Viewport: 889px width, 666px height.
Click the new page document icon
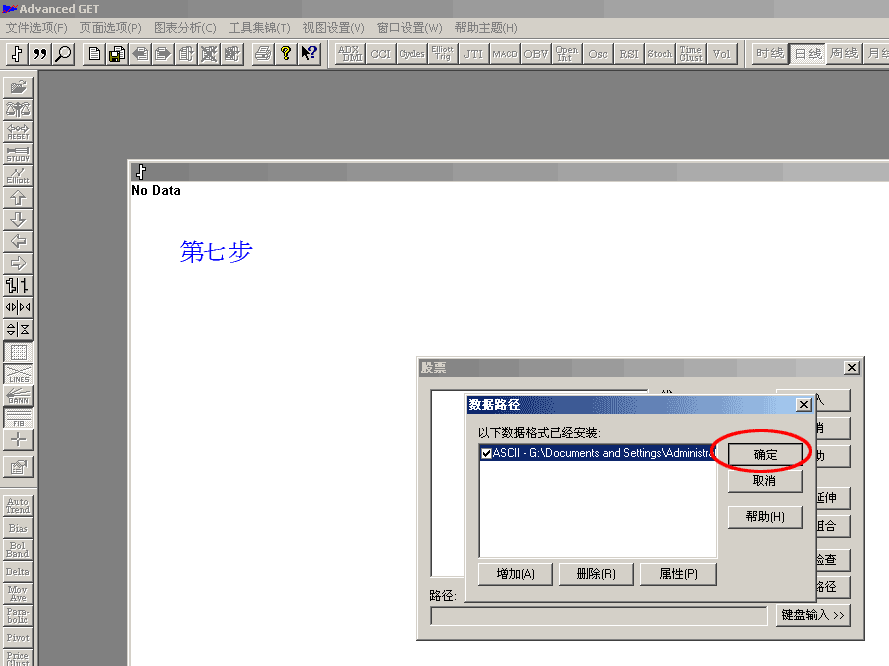click(94, 54)
